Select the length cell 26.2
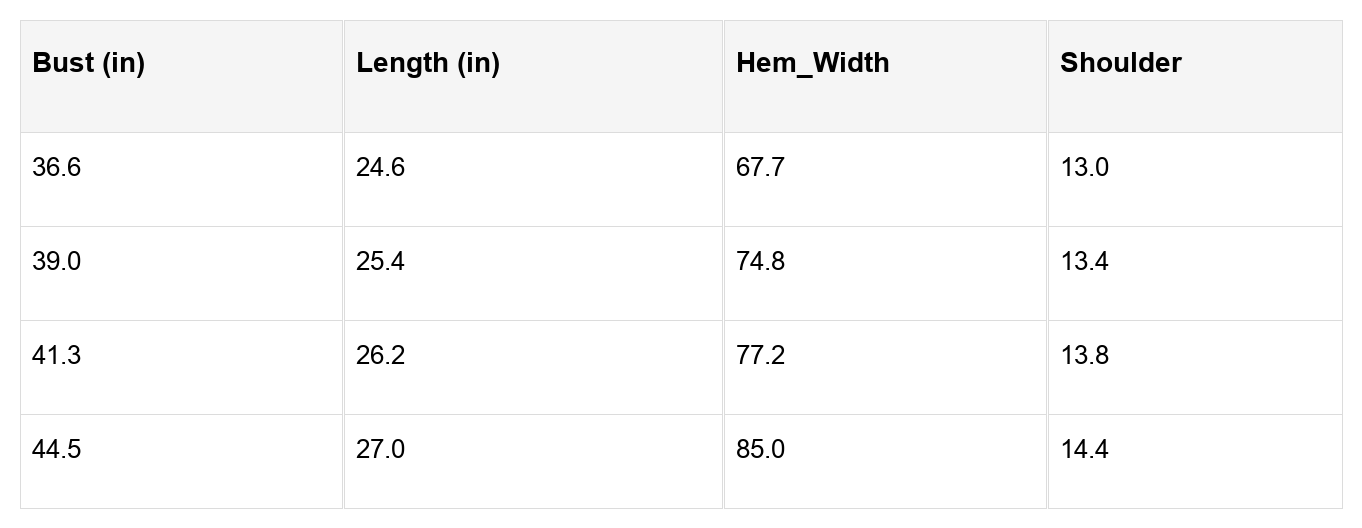Screen dimensions: 1362x528 (x=534, y=368)
